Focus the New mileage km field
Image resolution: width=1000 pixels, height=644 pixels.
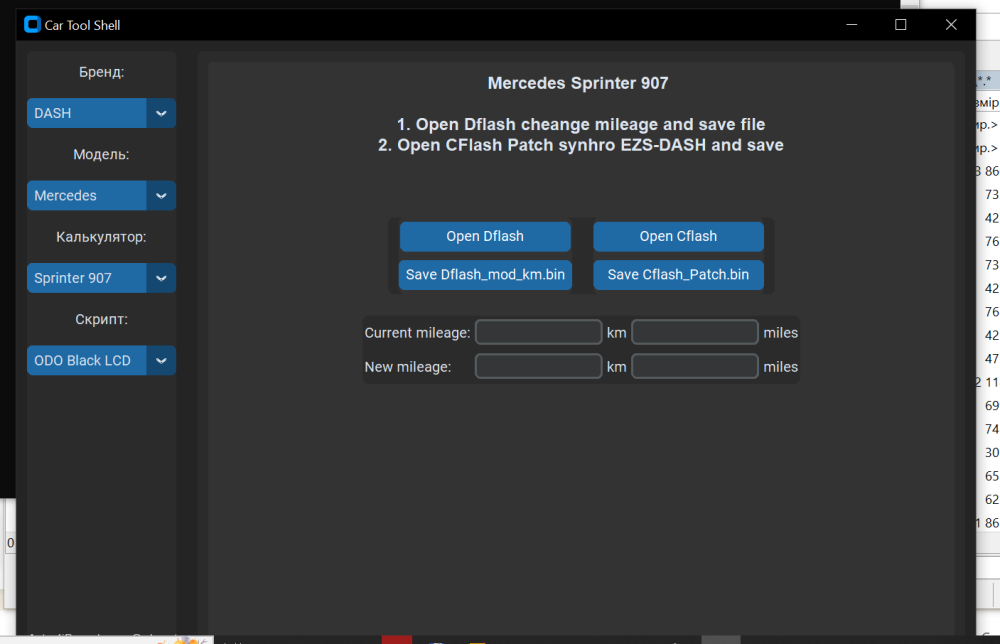click(539, 367)
